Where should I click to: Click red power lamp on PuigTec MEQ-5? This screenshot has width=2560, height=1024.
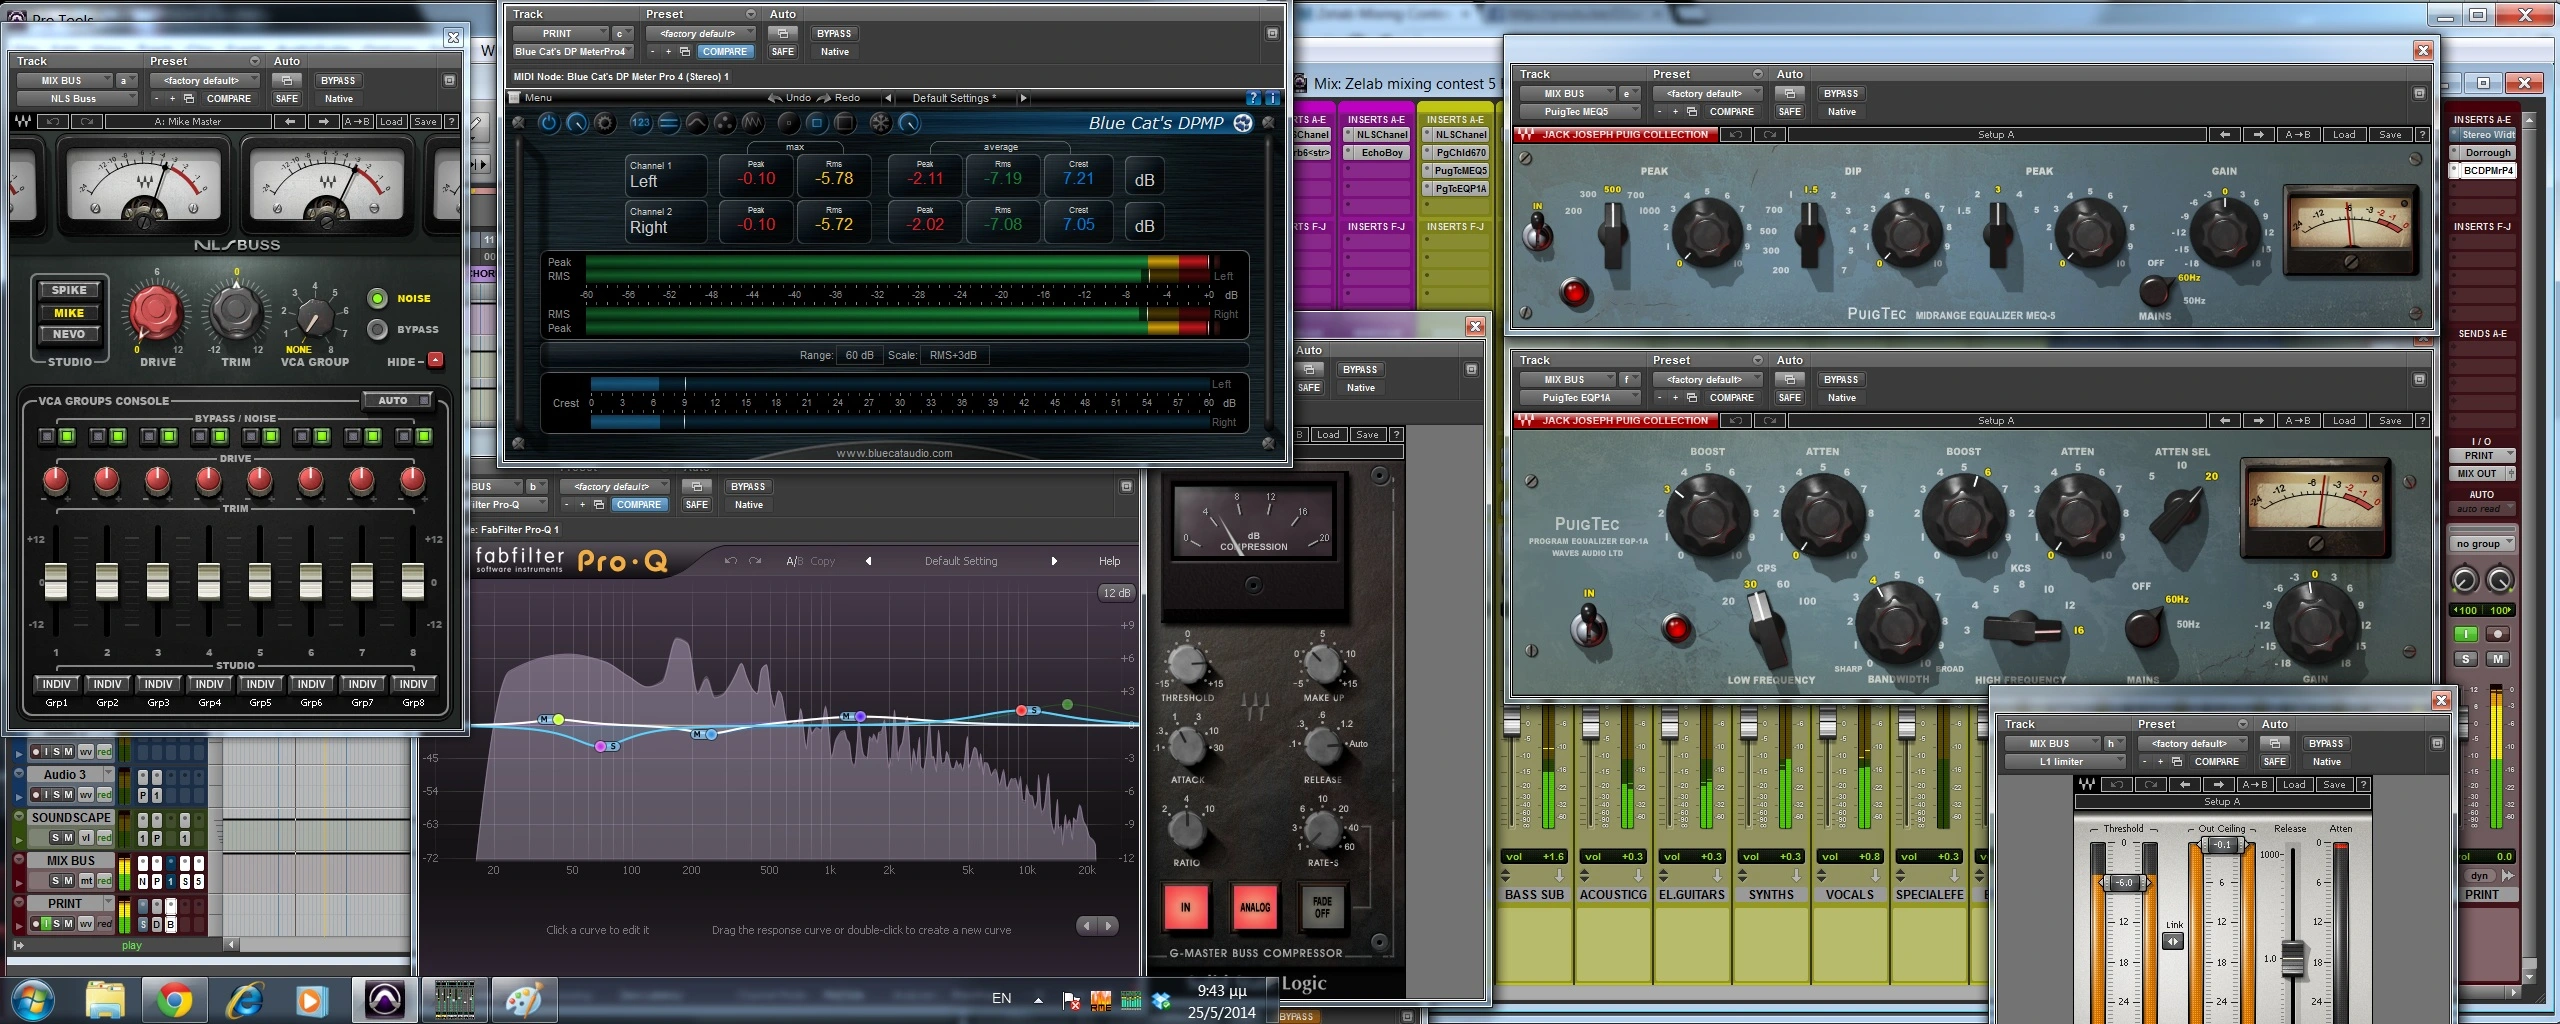(x=1574, y=292)
